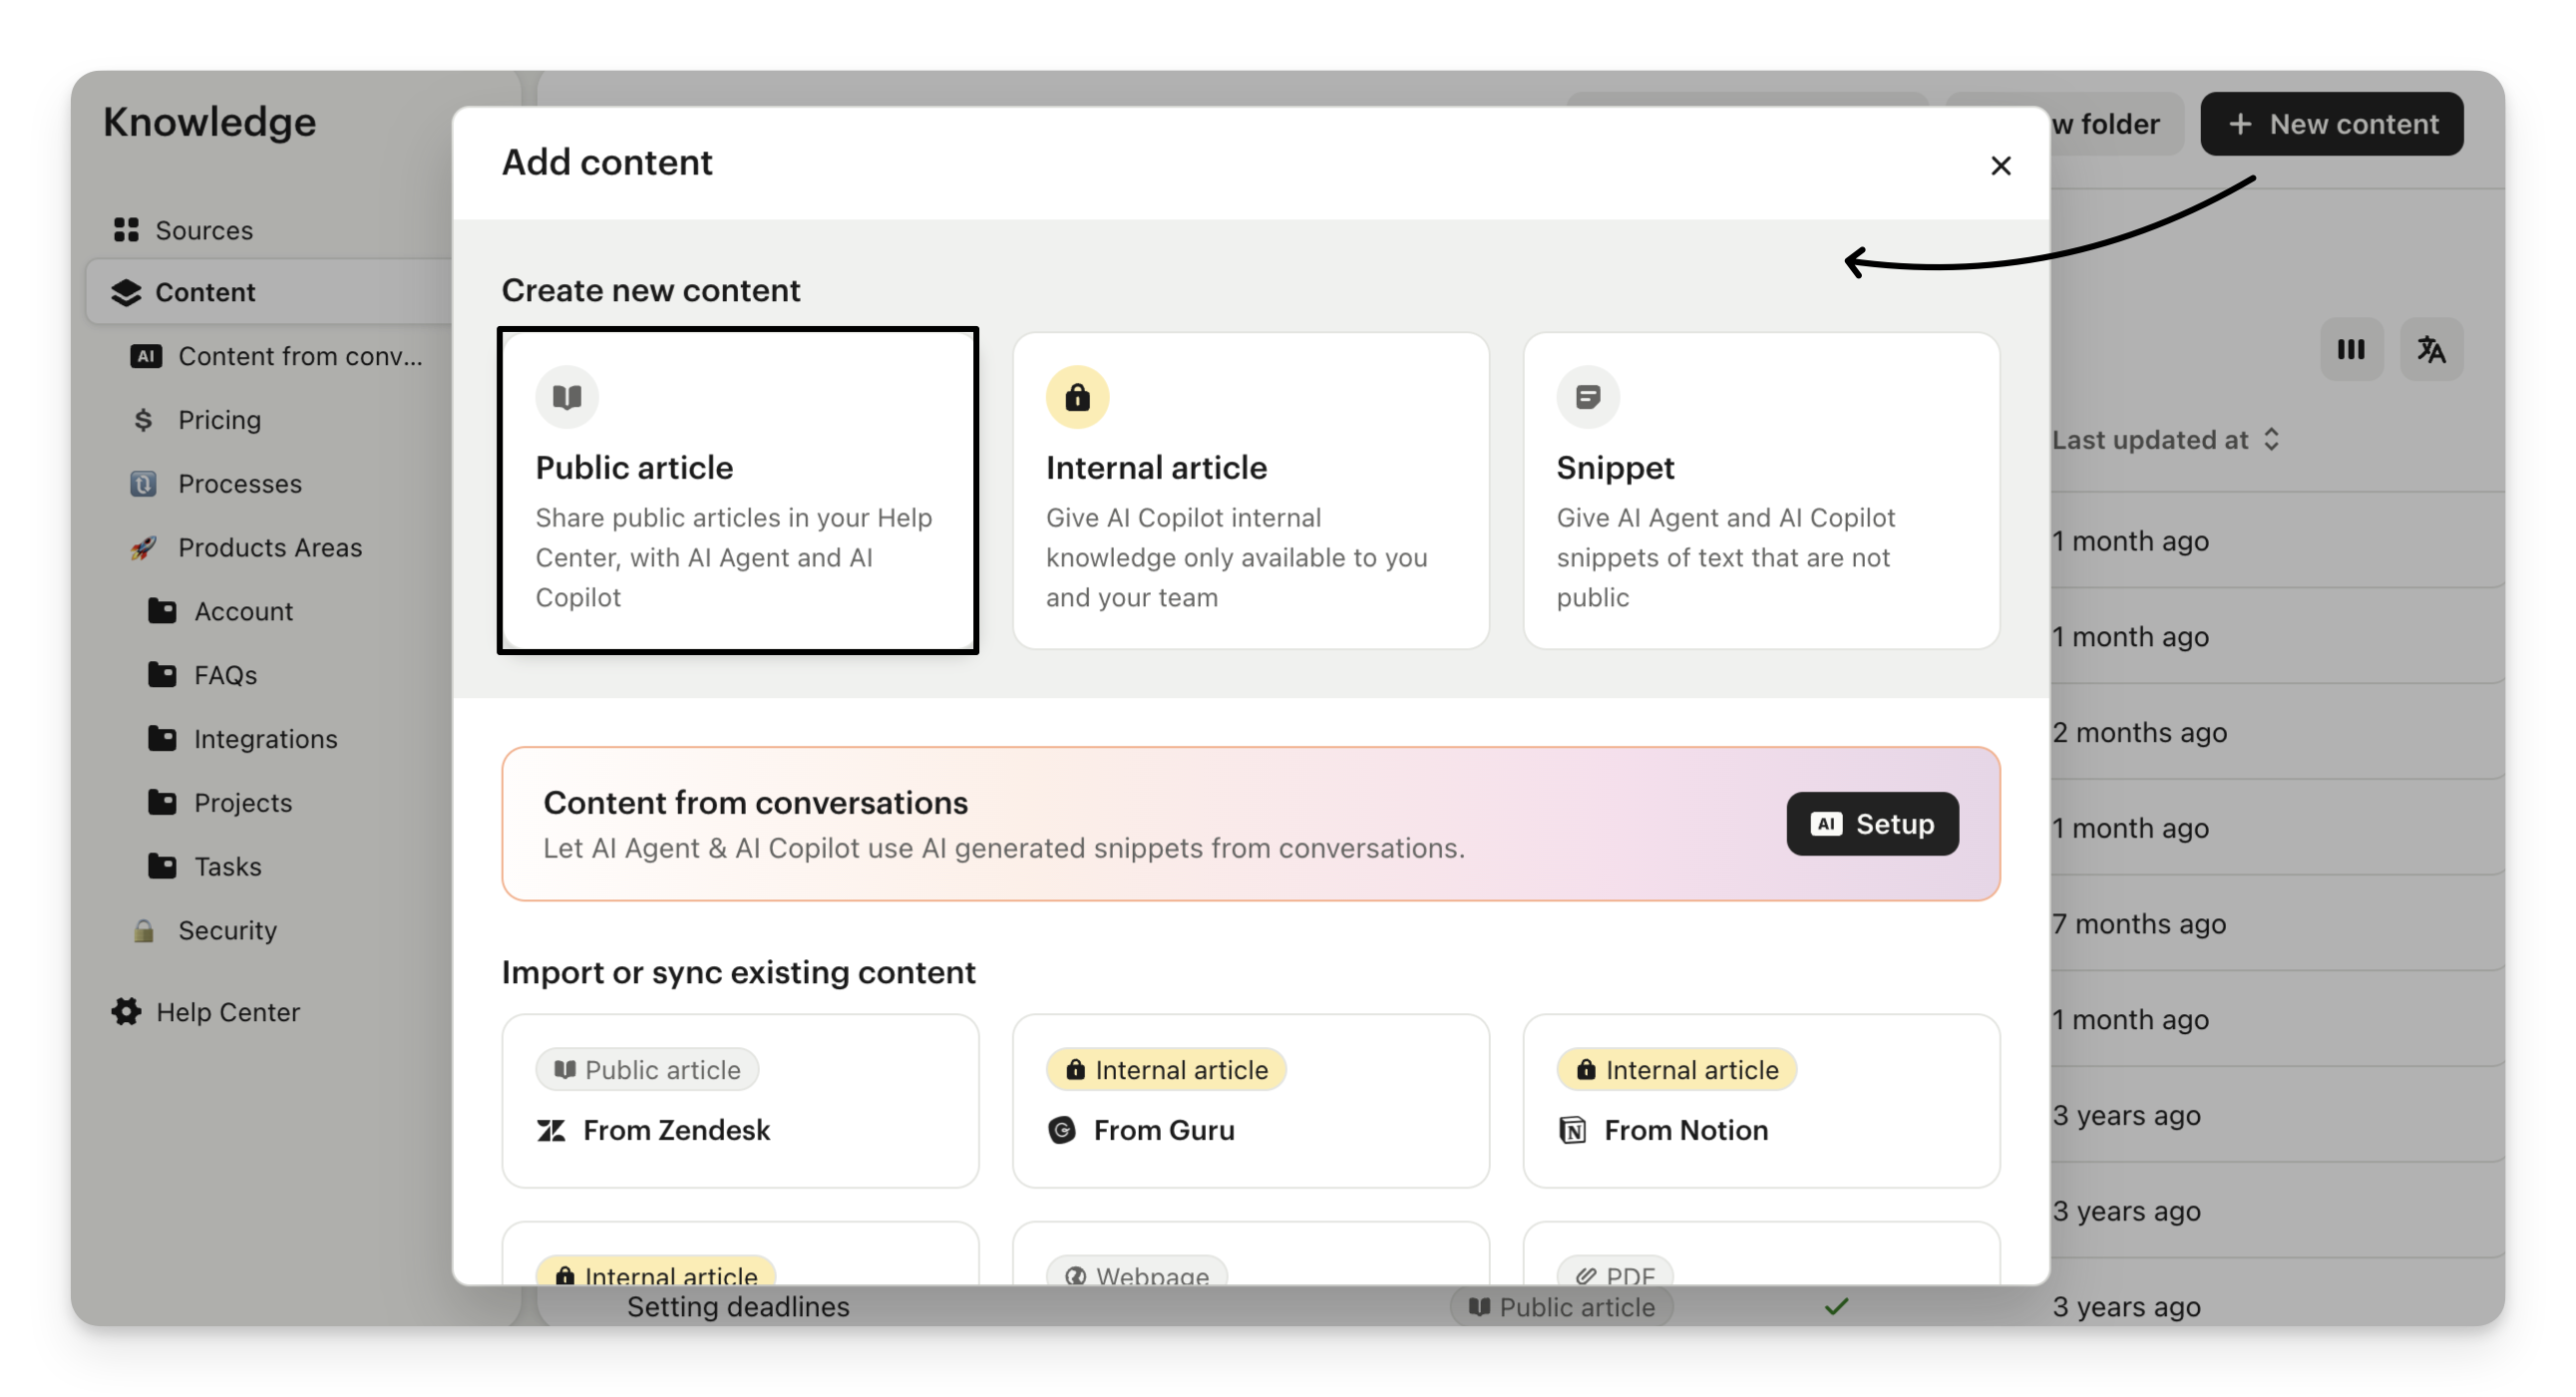
Task: Click the Notion logo icon
Action: (1572, 1130)
